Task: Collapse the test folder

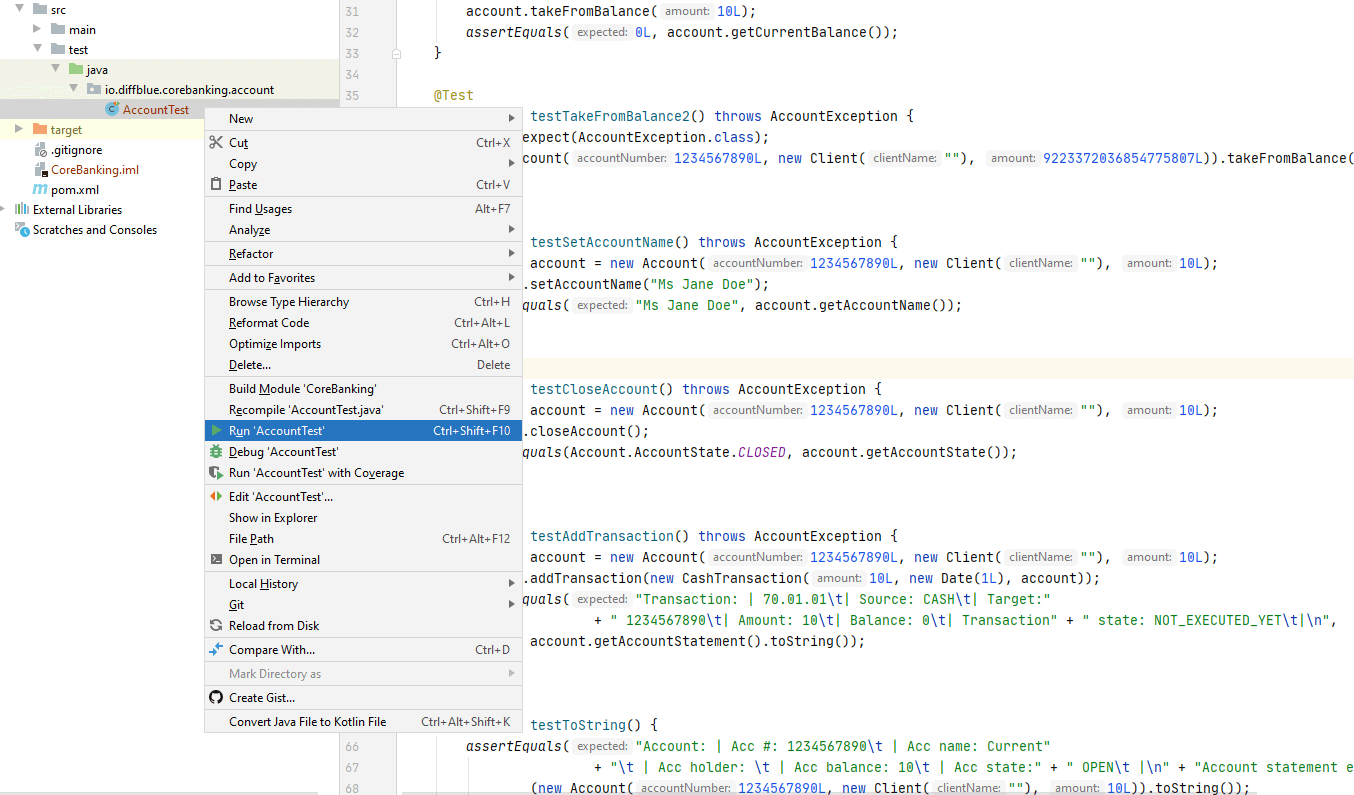Action: 38,50
